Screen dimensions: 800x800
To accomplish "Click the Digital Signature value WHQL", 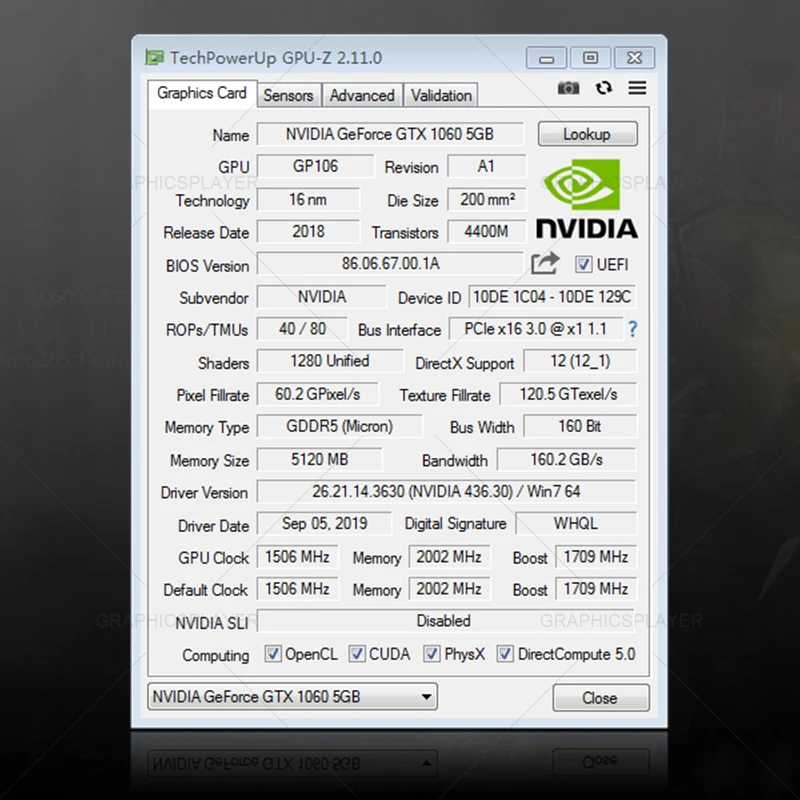I will [576, 523].
